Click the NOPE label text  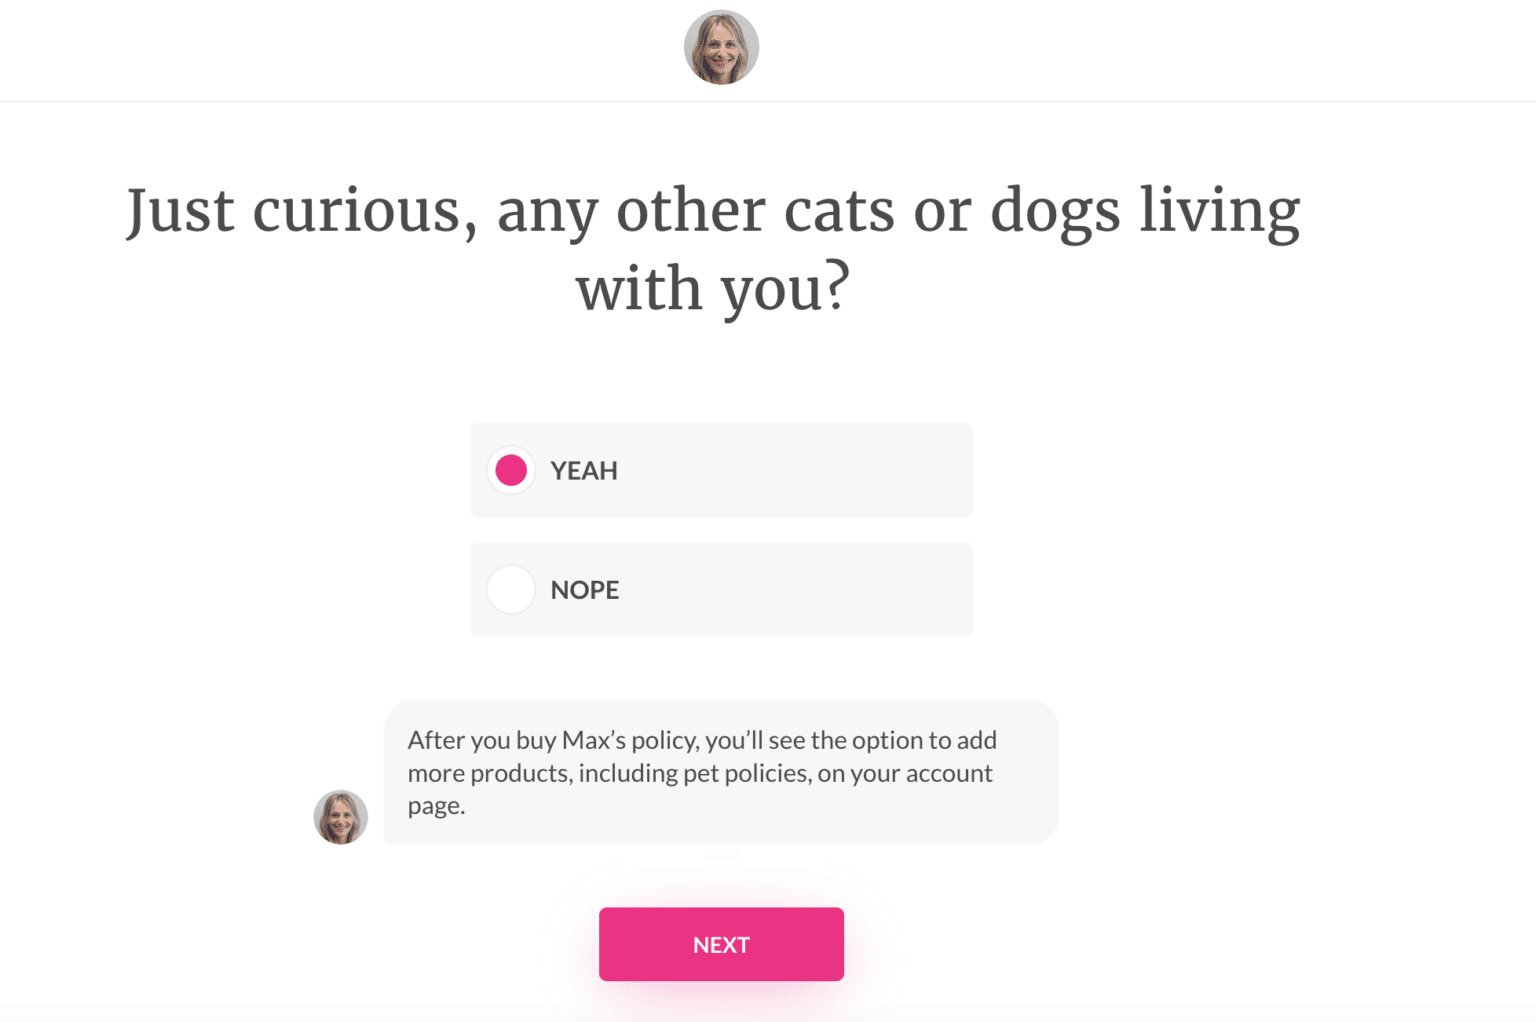pos(584,590)
